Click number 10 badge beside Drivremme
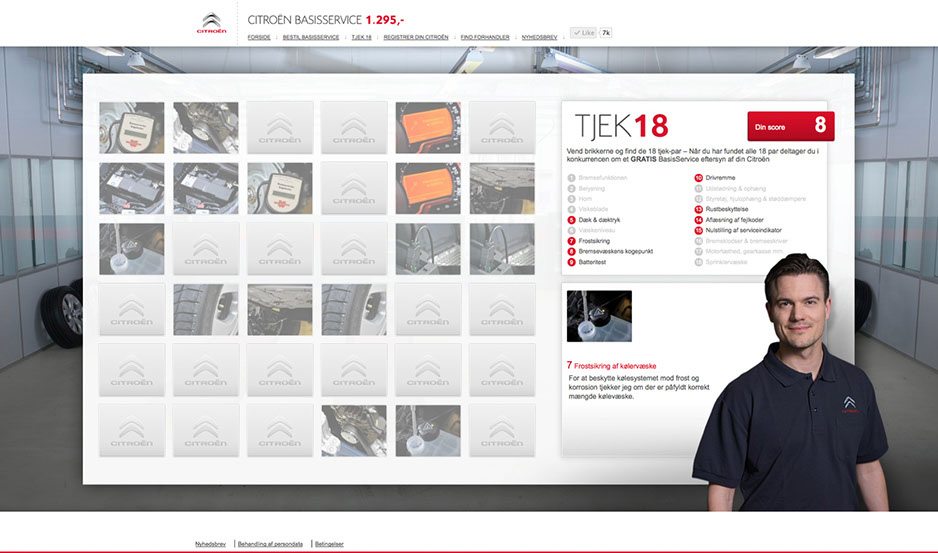Viewport: 938px width, 553px height. (698, 178)
